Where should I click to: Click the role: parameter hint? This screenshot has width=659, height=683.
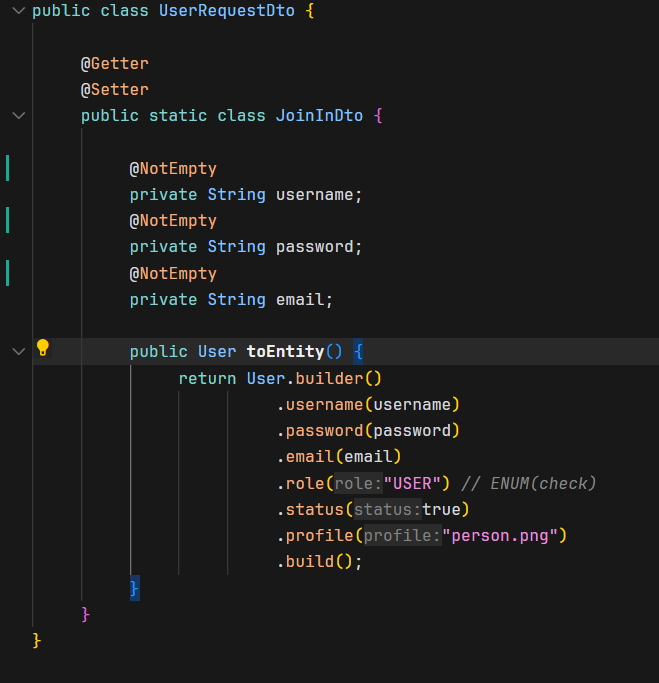pos(358,484)
